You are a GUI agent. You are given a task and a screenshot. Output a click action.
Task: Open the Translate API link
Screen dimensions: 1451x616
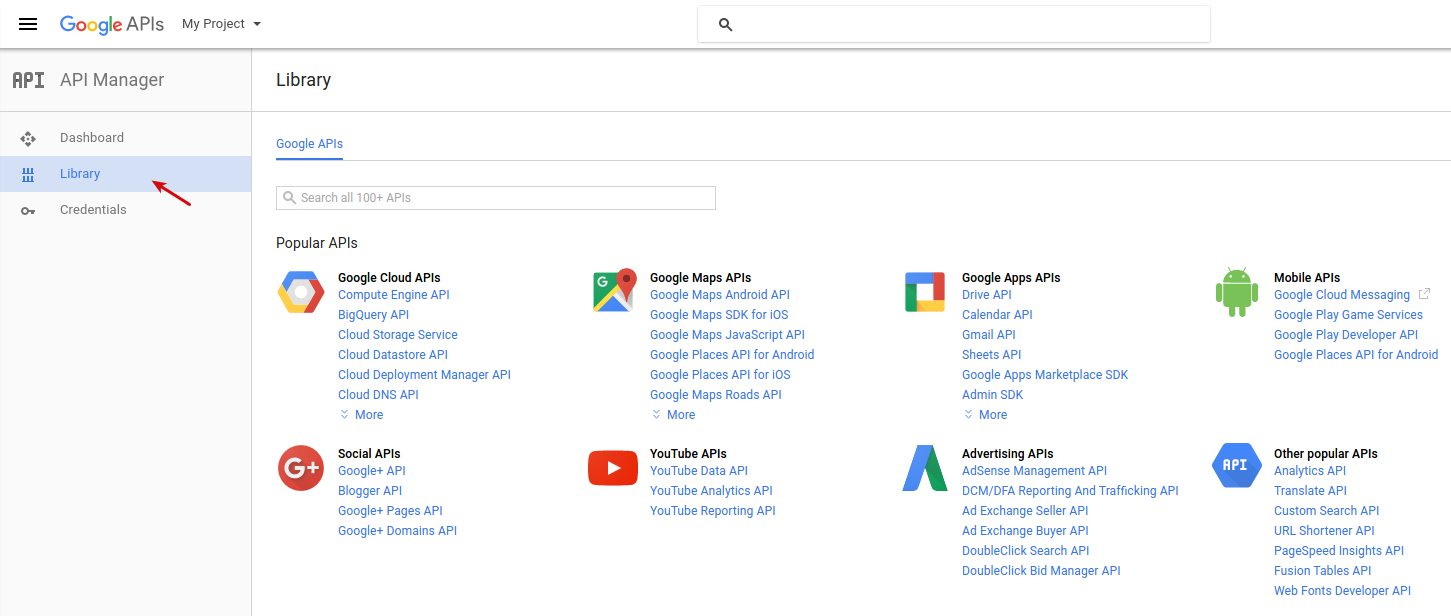1310,491
